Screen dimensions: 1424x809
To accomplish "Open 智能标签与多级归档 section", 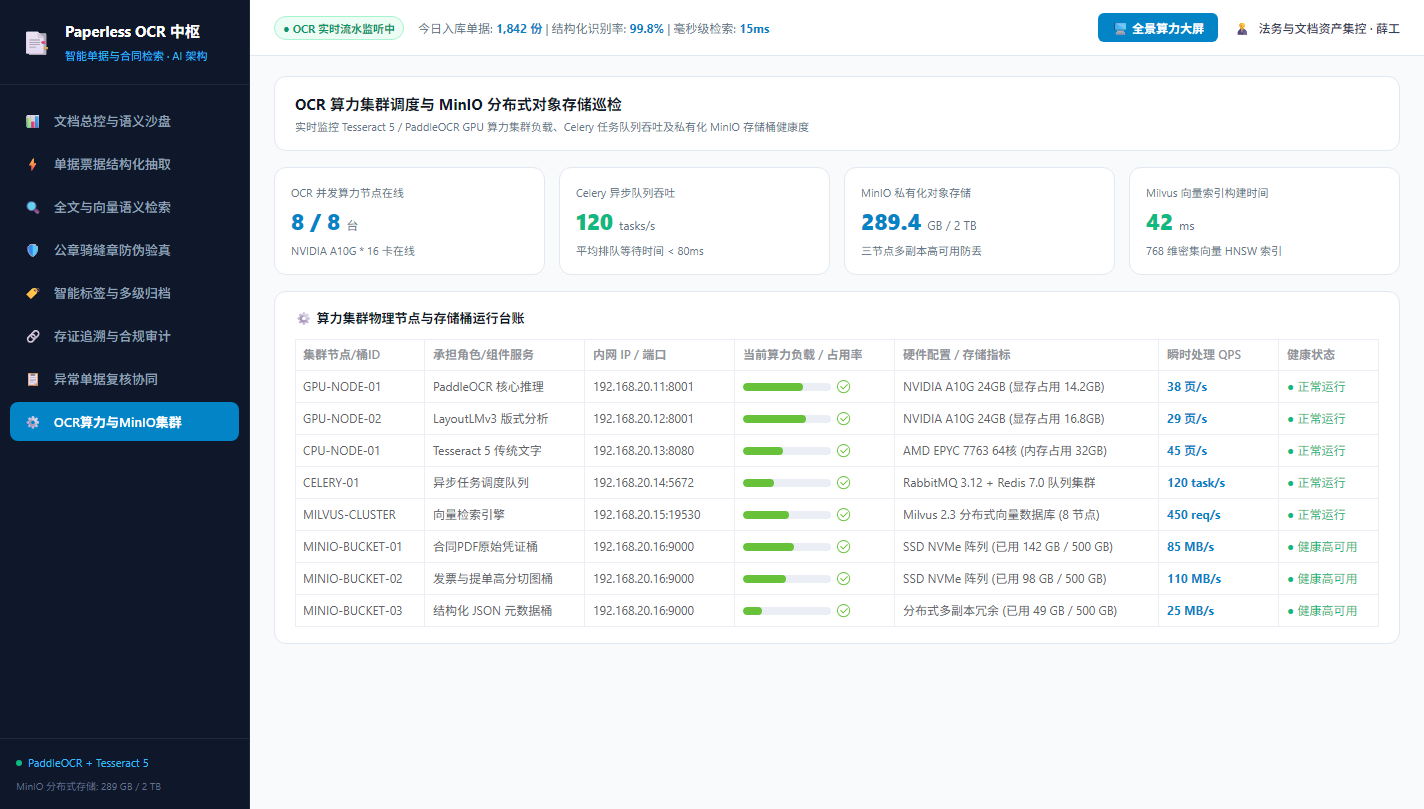I will click(x=124, y=293).
